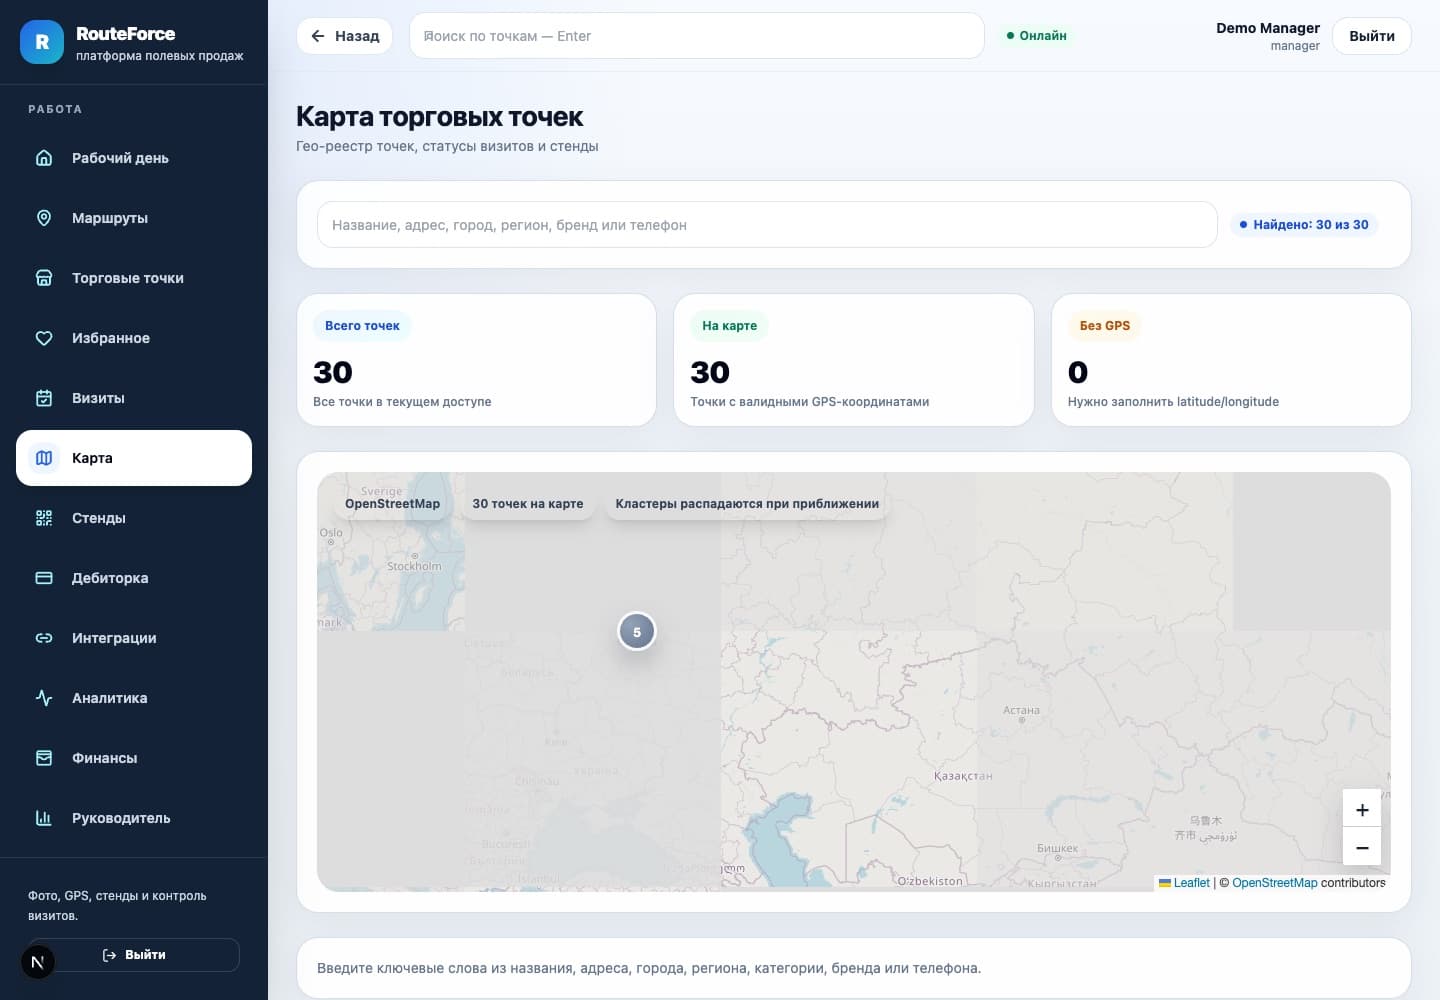Click the Без GPS card label
This screenshot has width=1440, height=1000.
pyautogui.click(x=1105, y=326)
